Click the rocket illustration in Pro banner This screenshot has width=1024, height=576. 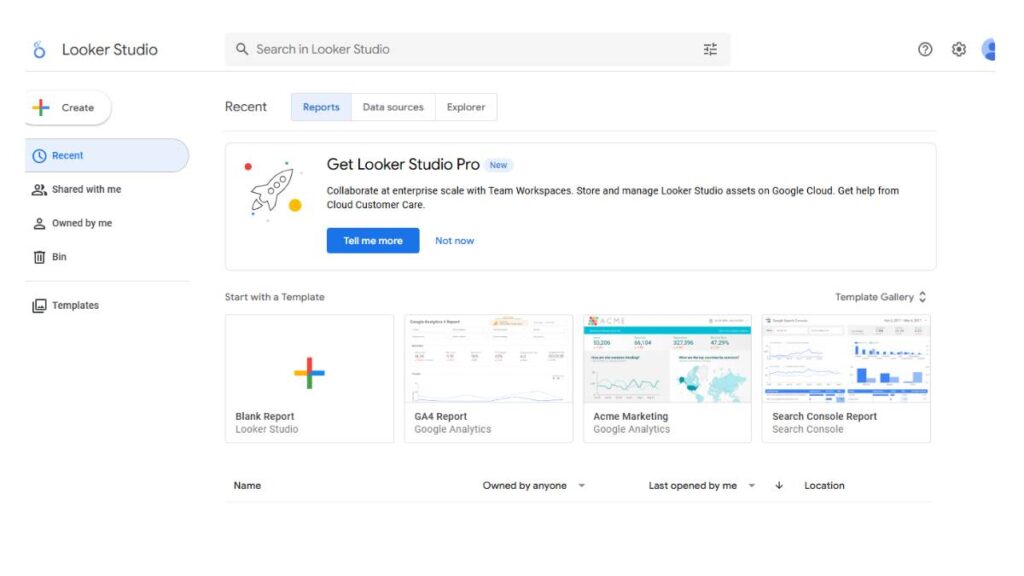pyautogui.click(x=273, y=191)
